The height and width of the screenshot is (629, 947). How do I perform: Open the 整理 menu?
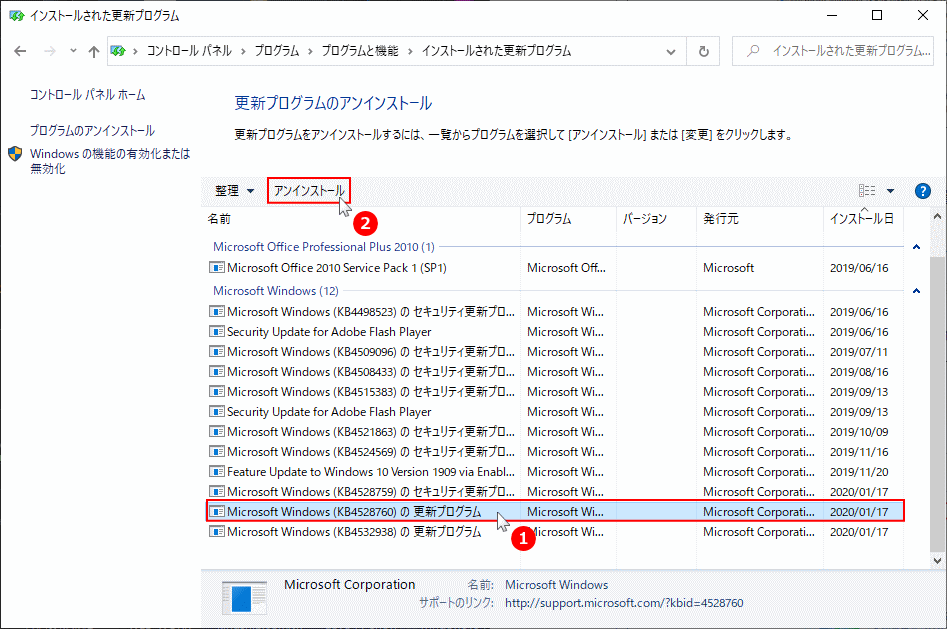(234, 191)
